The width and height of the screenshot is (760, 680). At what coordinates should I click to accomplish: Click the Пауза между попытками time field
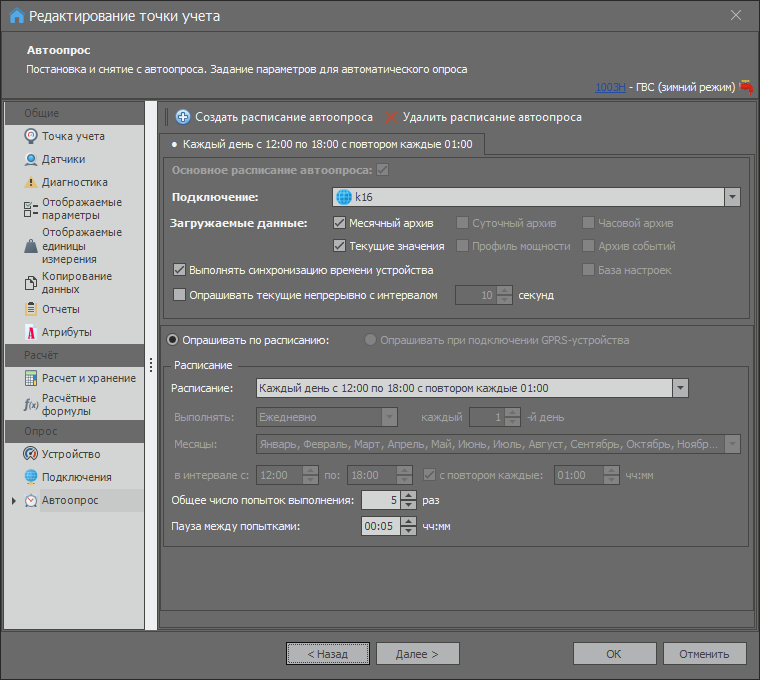point(380,526)
